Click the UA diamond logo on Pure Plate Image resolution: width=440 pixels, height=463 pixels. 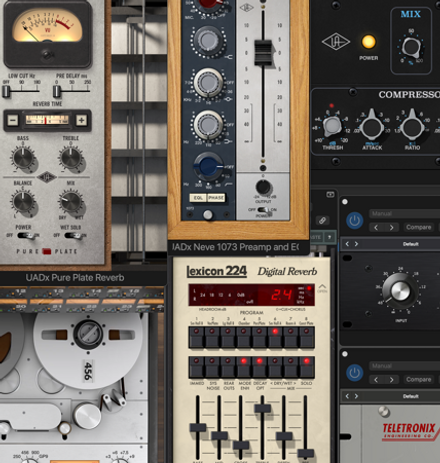click(46, 177)
